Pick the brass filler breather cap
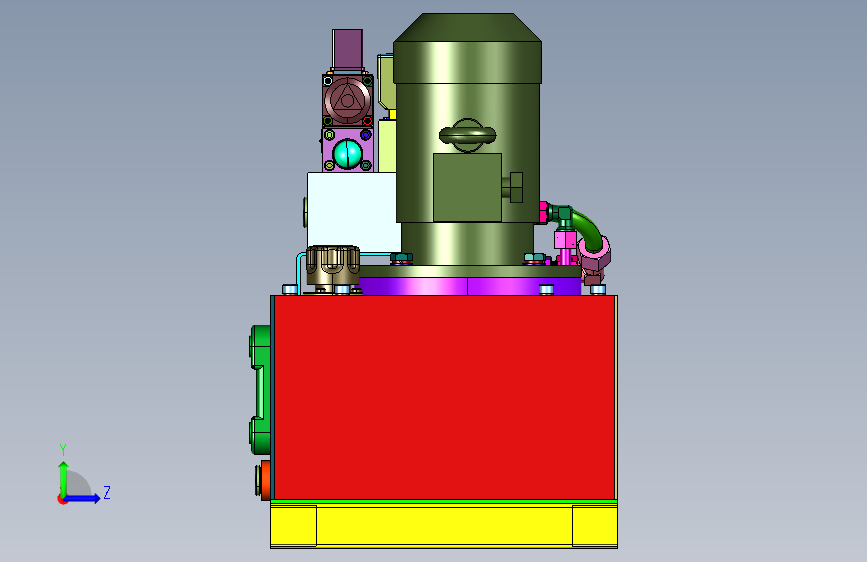 [333, 266]
